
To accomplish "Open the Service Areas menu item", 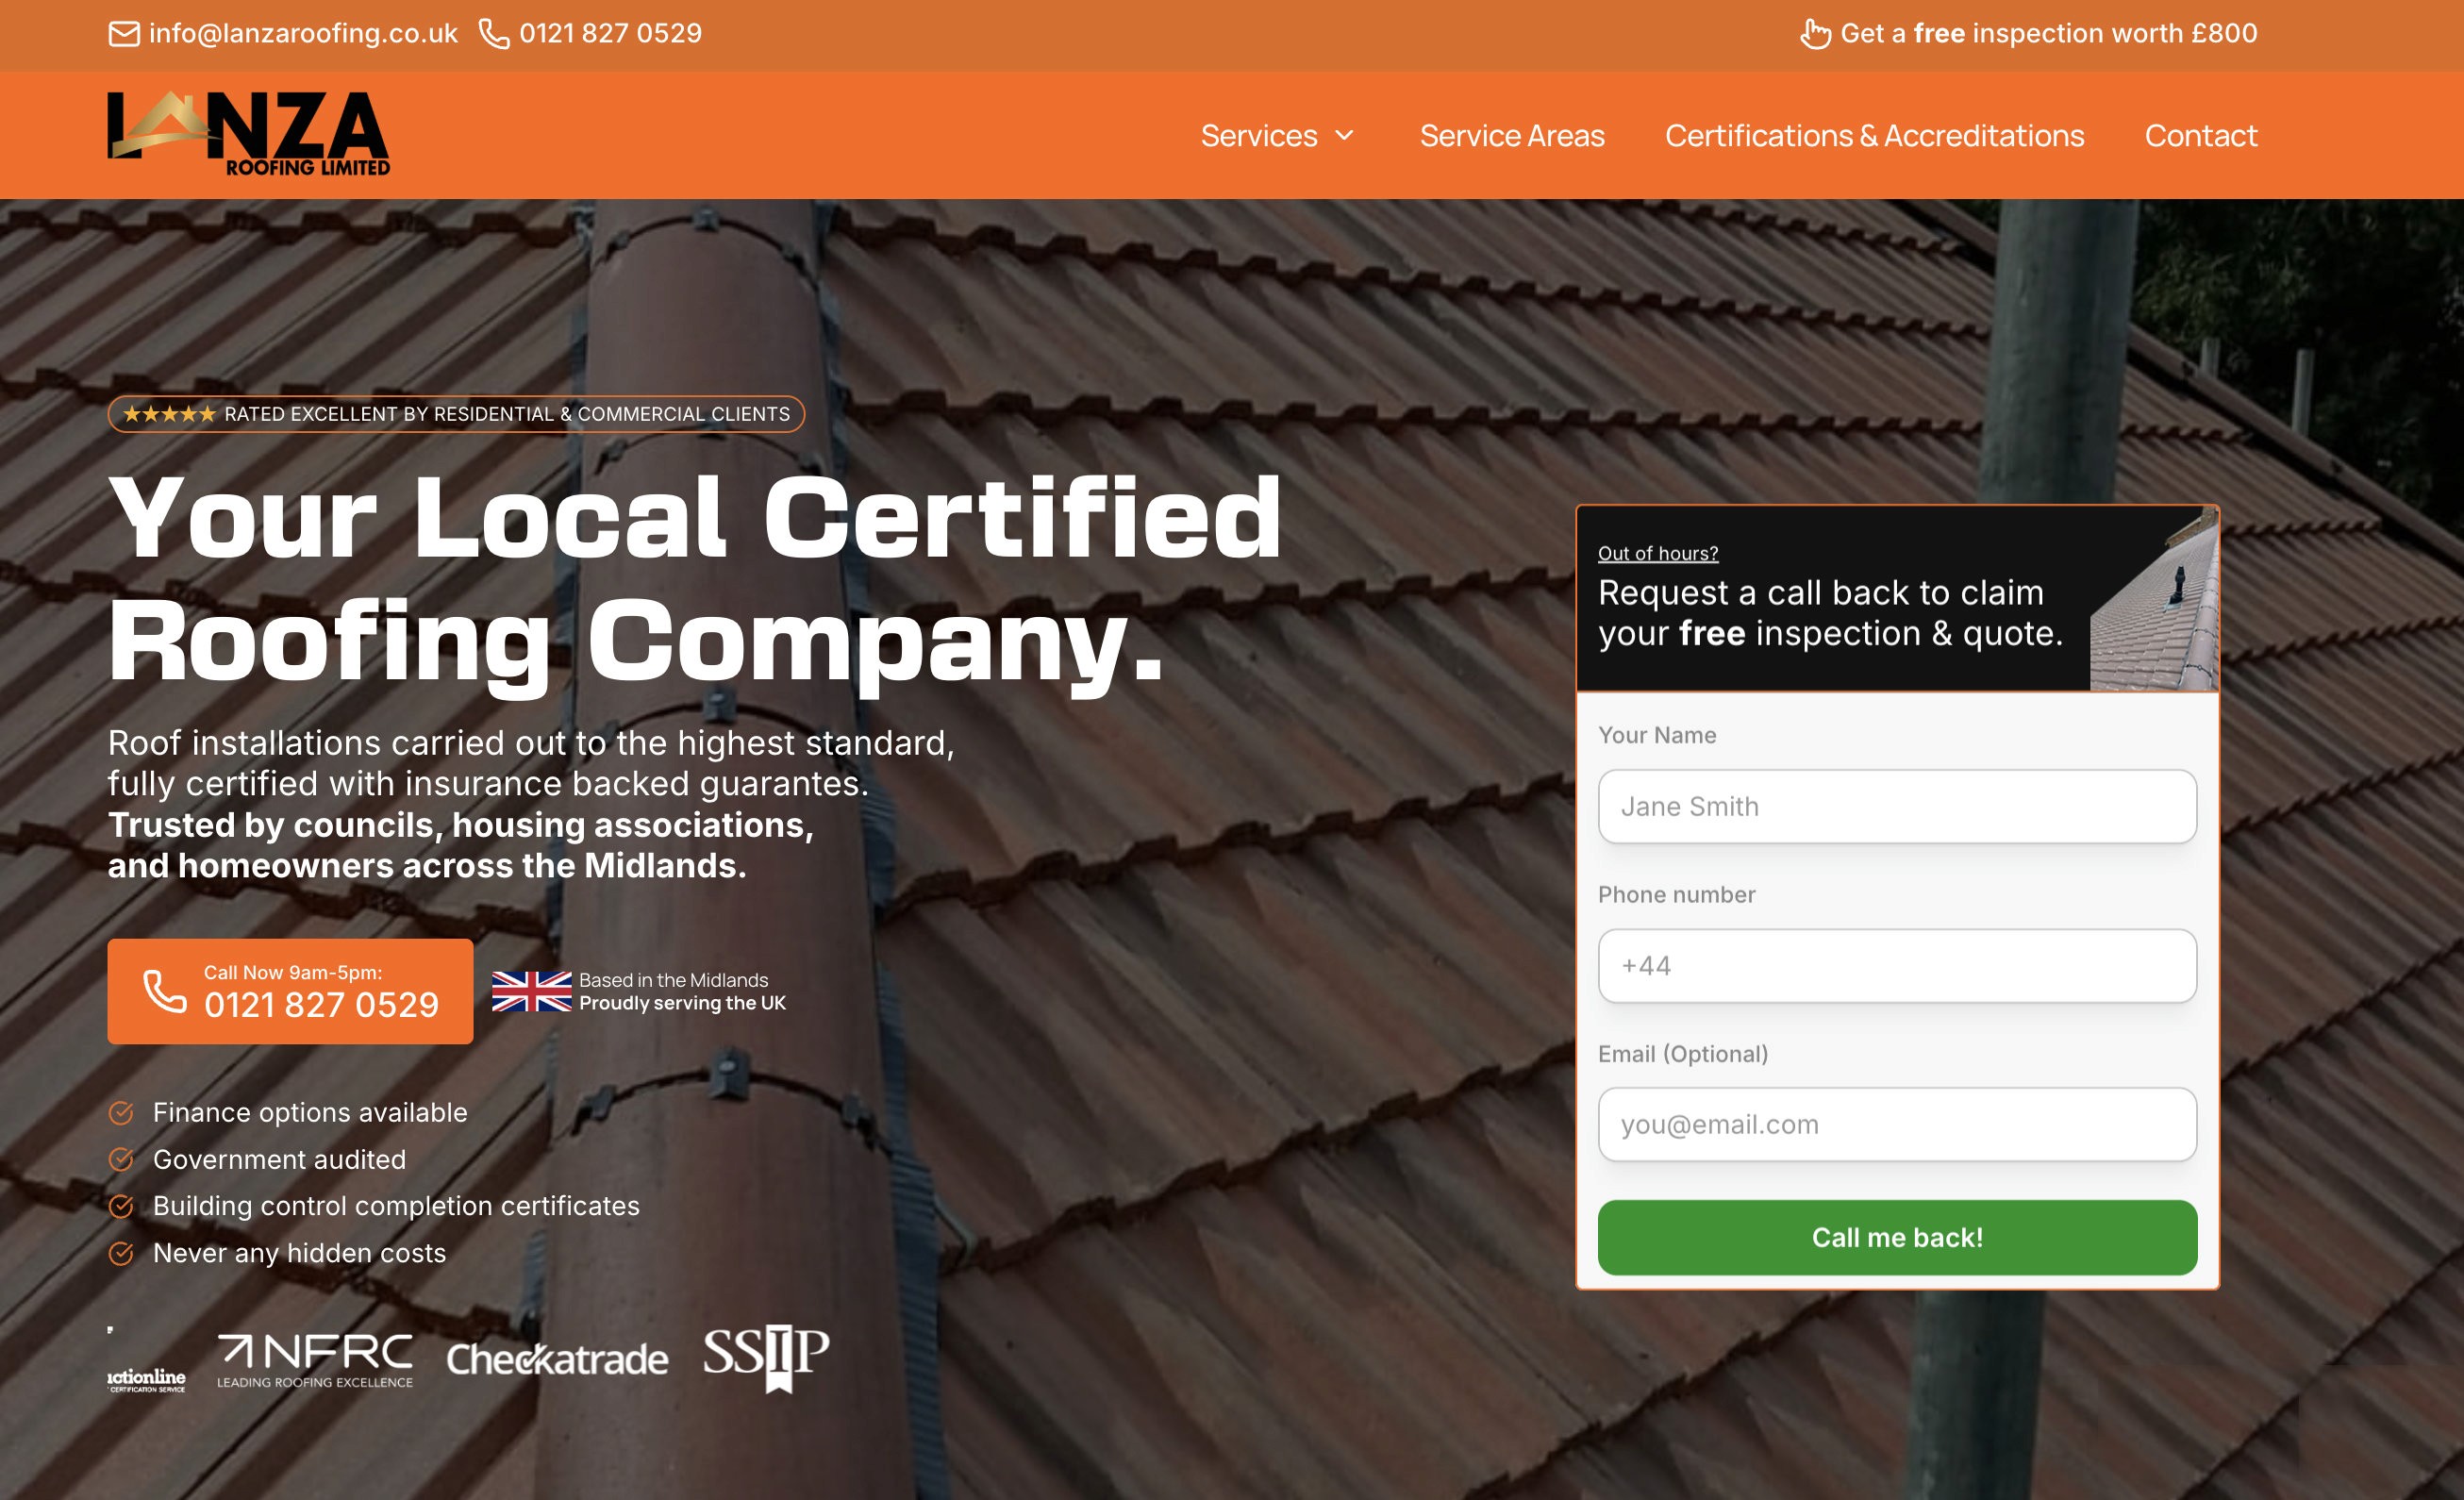I will pyautogui.click(x=1512, y=135).
